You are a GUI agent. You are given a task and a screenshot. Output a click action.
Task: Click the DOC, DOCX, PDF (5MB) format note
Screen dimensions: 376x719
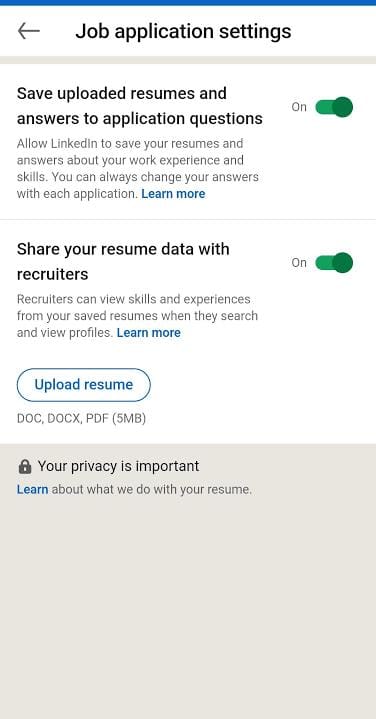[81, 418]
